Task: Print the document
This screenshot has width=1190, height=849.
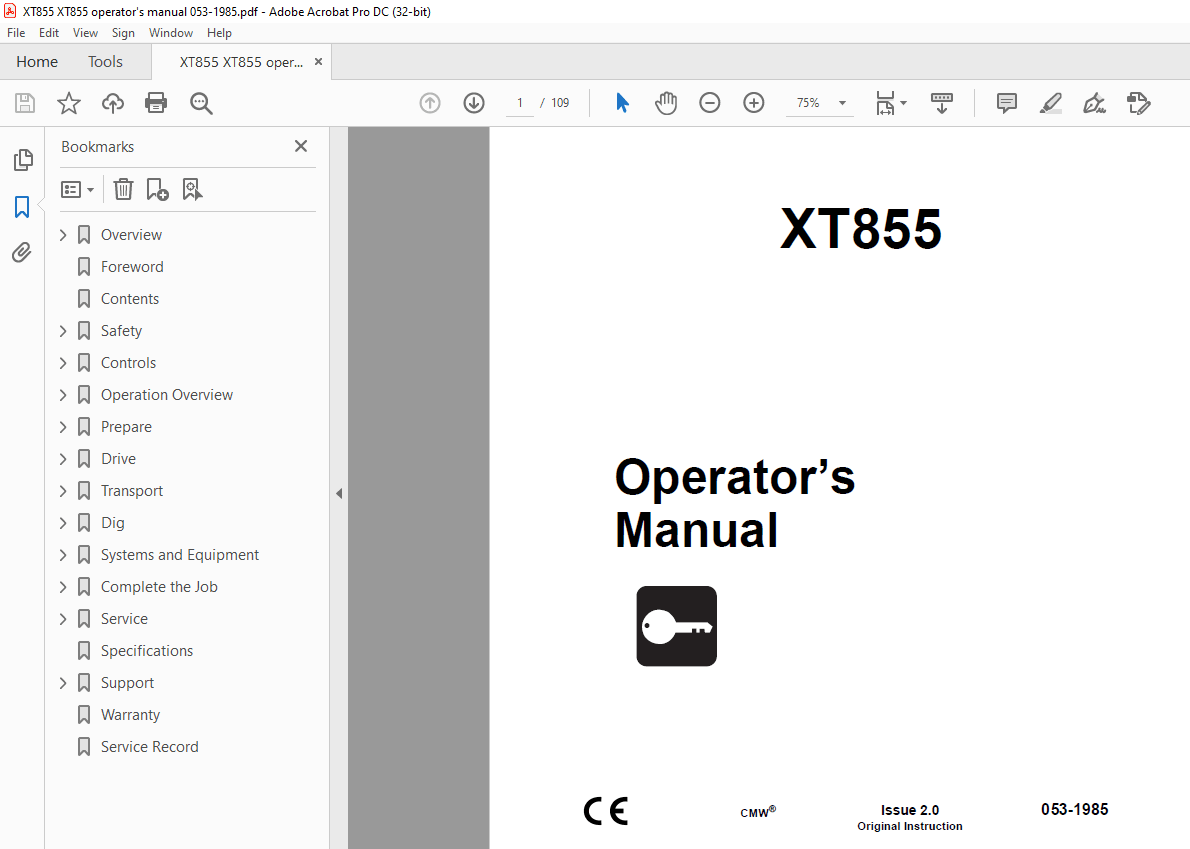Action: coord(156,103)
